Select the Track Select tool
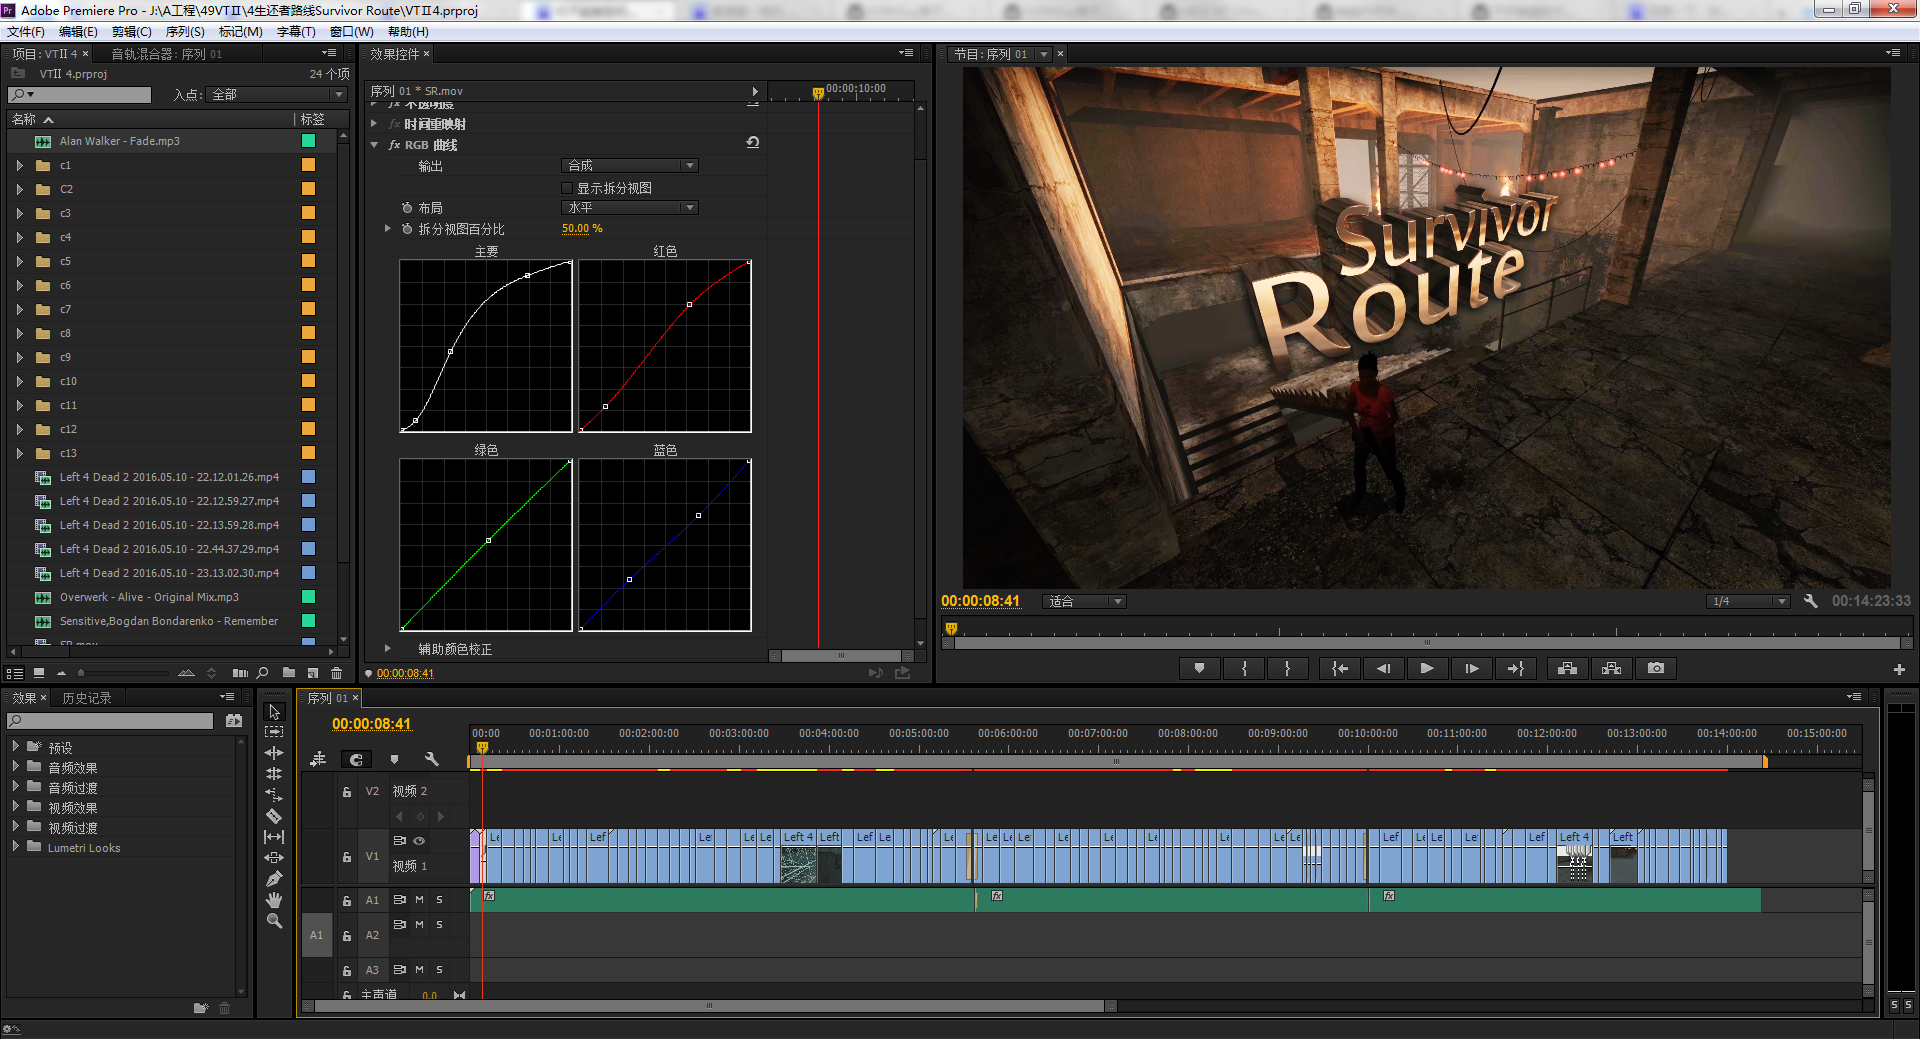 [x=274, y=732]
